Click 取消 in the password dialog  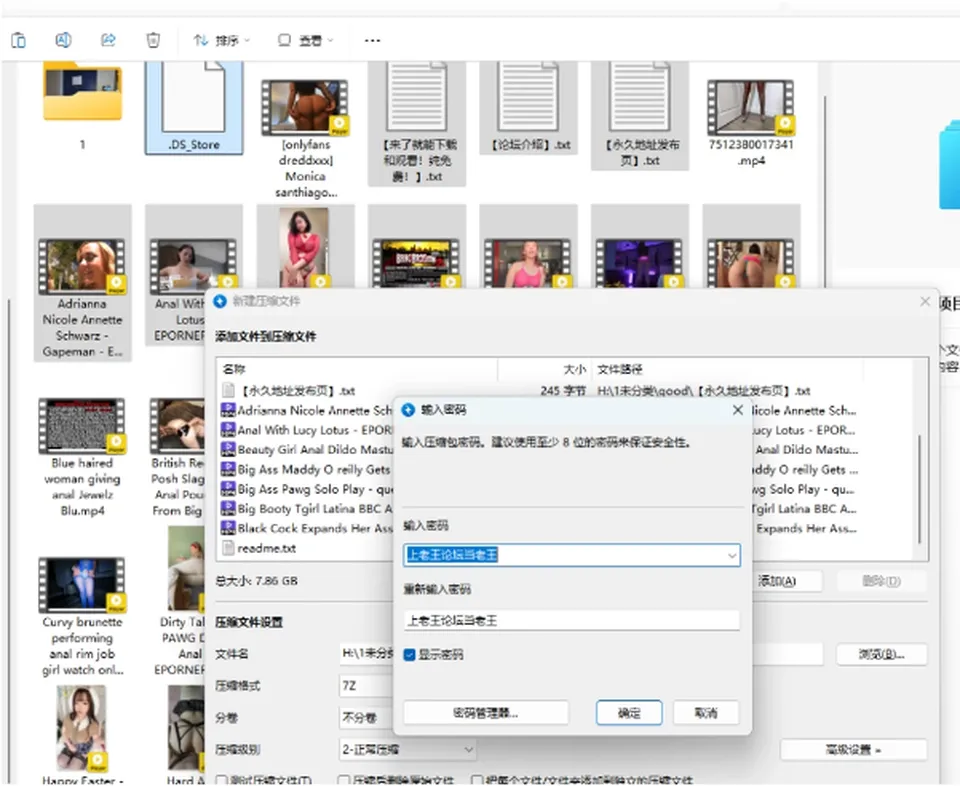coord(706,713)
